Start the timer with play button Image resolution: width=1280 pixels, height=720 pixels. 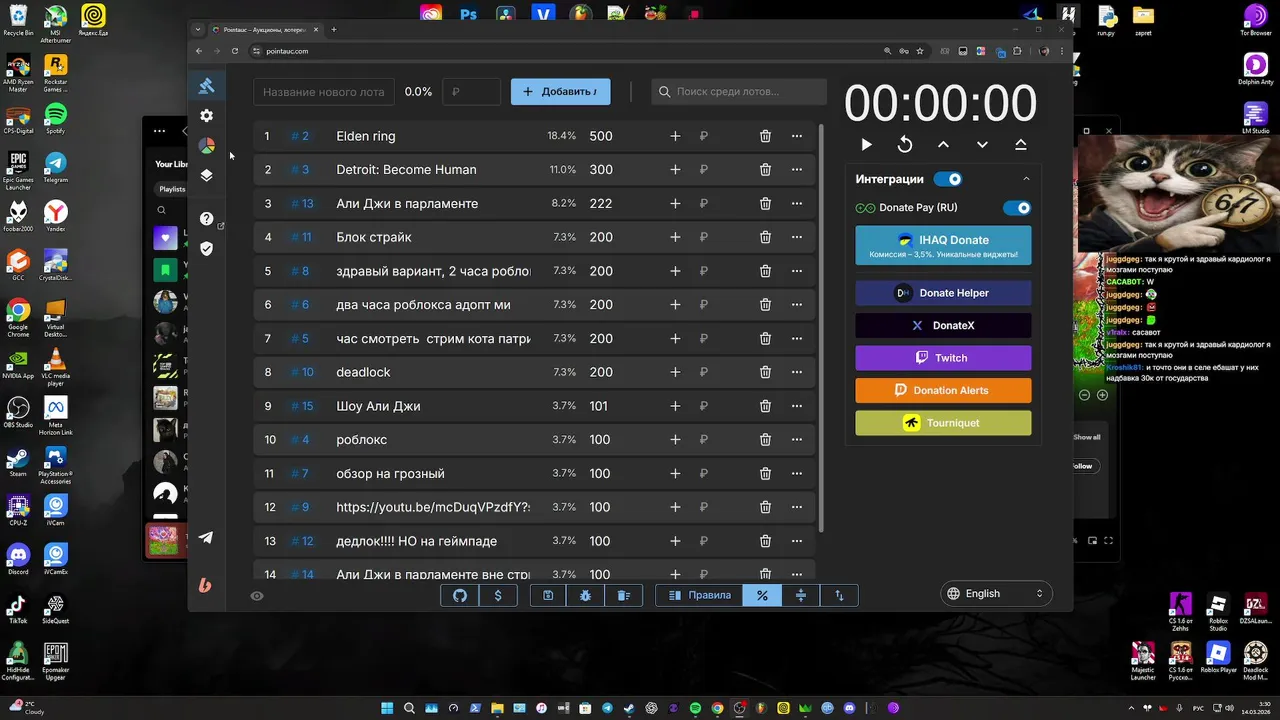(866, 145)
